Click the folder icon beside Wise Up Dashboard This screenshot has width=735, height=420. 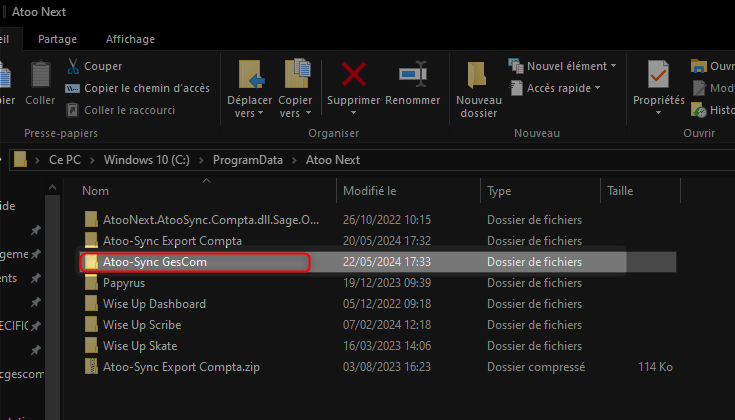click(91, 304)
